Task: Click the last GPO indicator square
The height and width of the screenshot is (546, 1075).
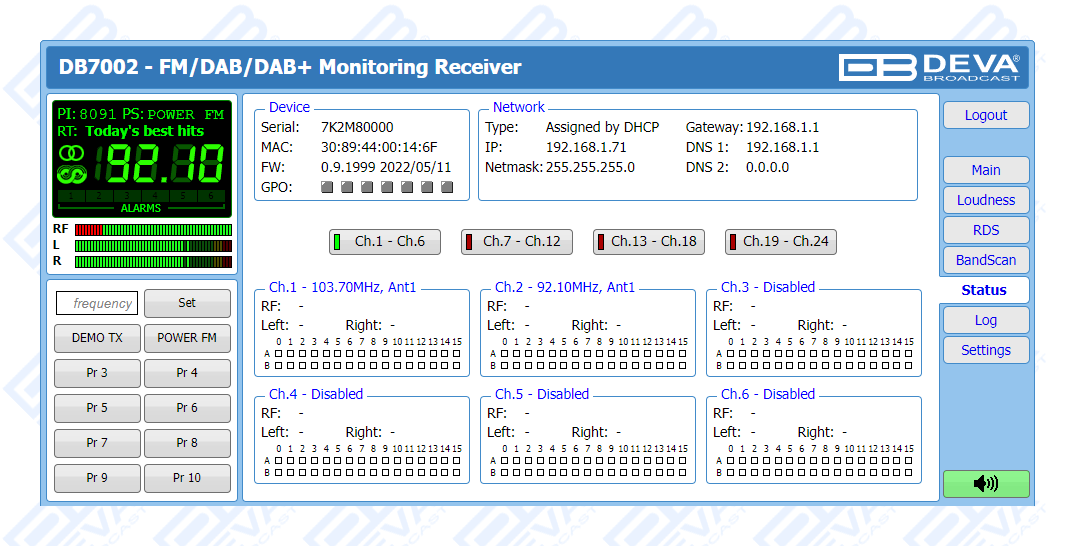Action: point(447,187)
